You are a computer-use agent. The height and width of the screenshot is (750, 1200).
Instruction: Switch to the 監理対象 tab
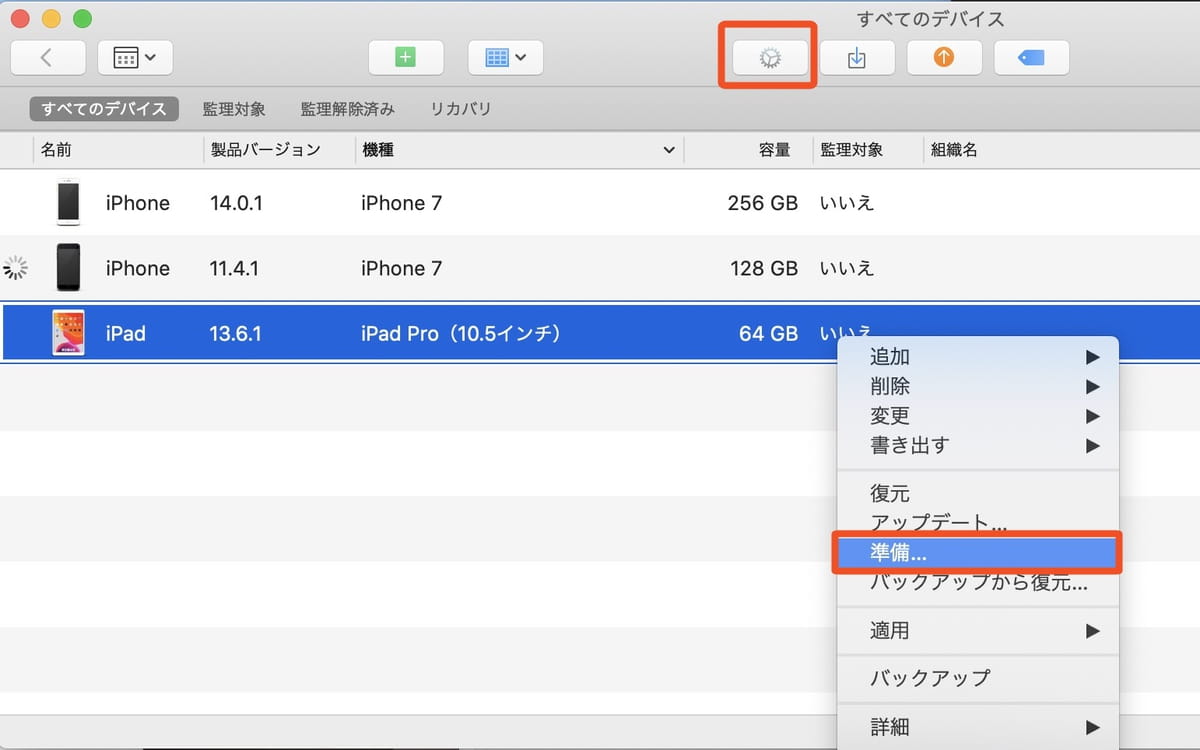click(x=234, y=109)
